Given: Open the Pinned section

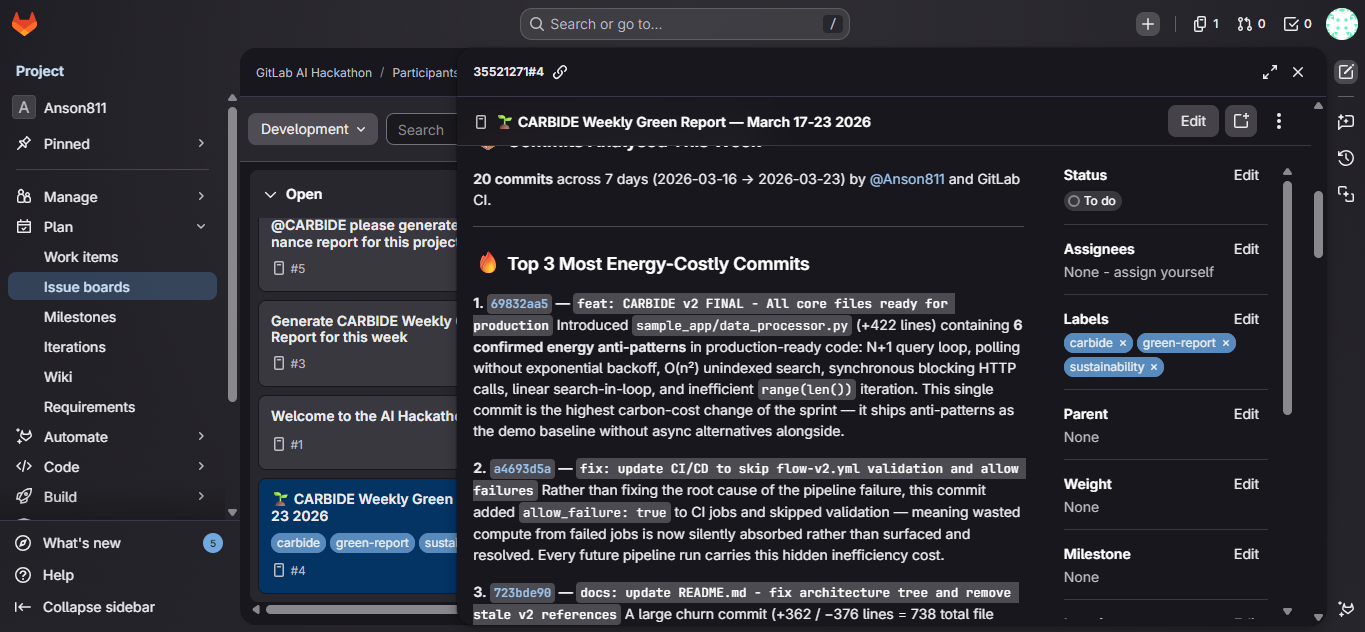Looking at the screenshot, I should (x=112, y=144).
